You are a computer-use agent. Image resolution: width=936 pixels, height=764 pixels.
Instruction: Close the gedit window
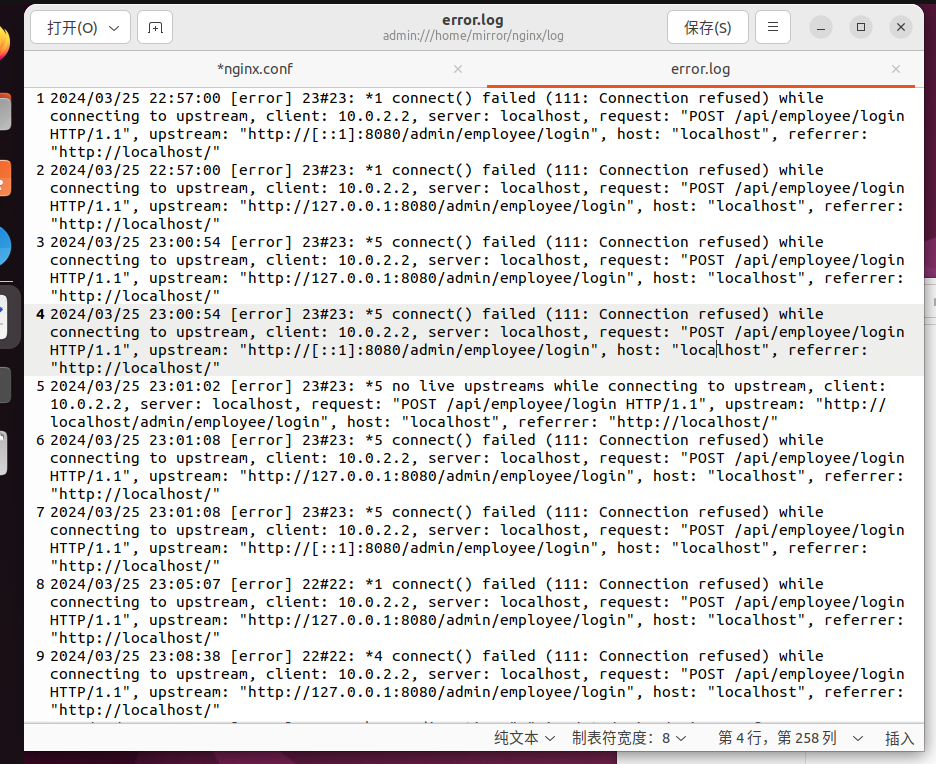(901, 27)
